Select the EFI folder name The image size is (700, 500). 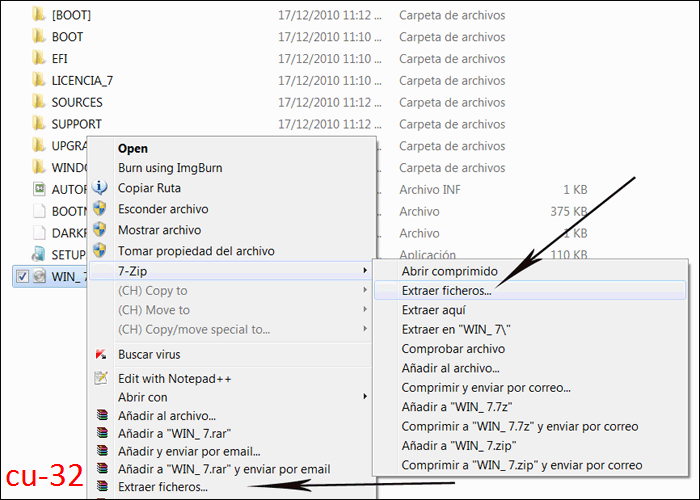[x=59, y=58]
